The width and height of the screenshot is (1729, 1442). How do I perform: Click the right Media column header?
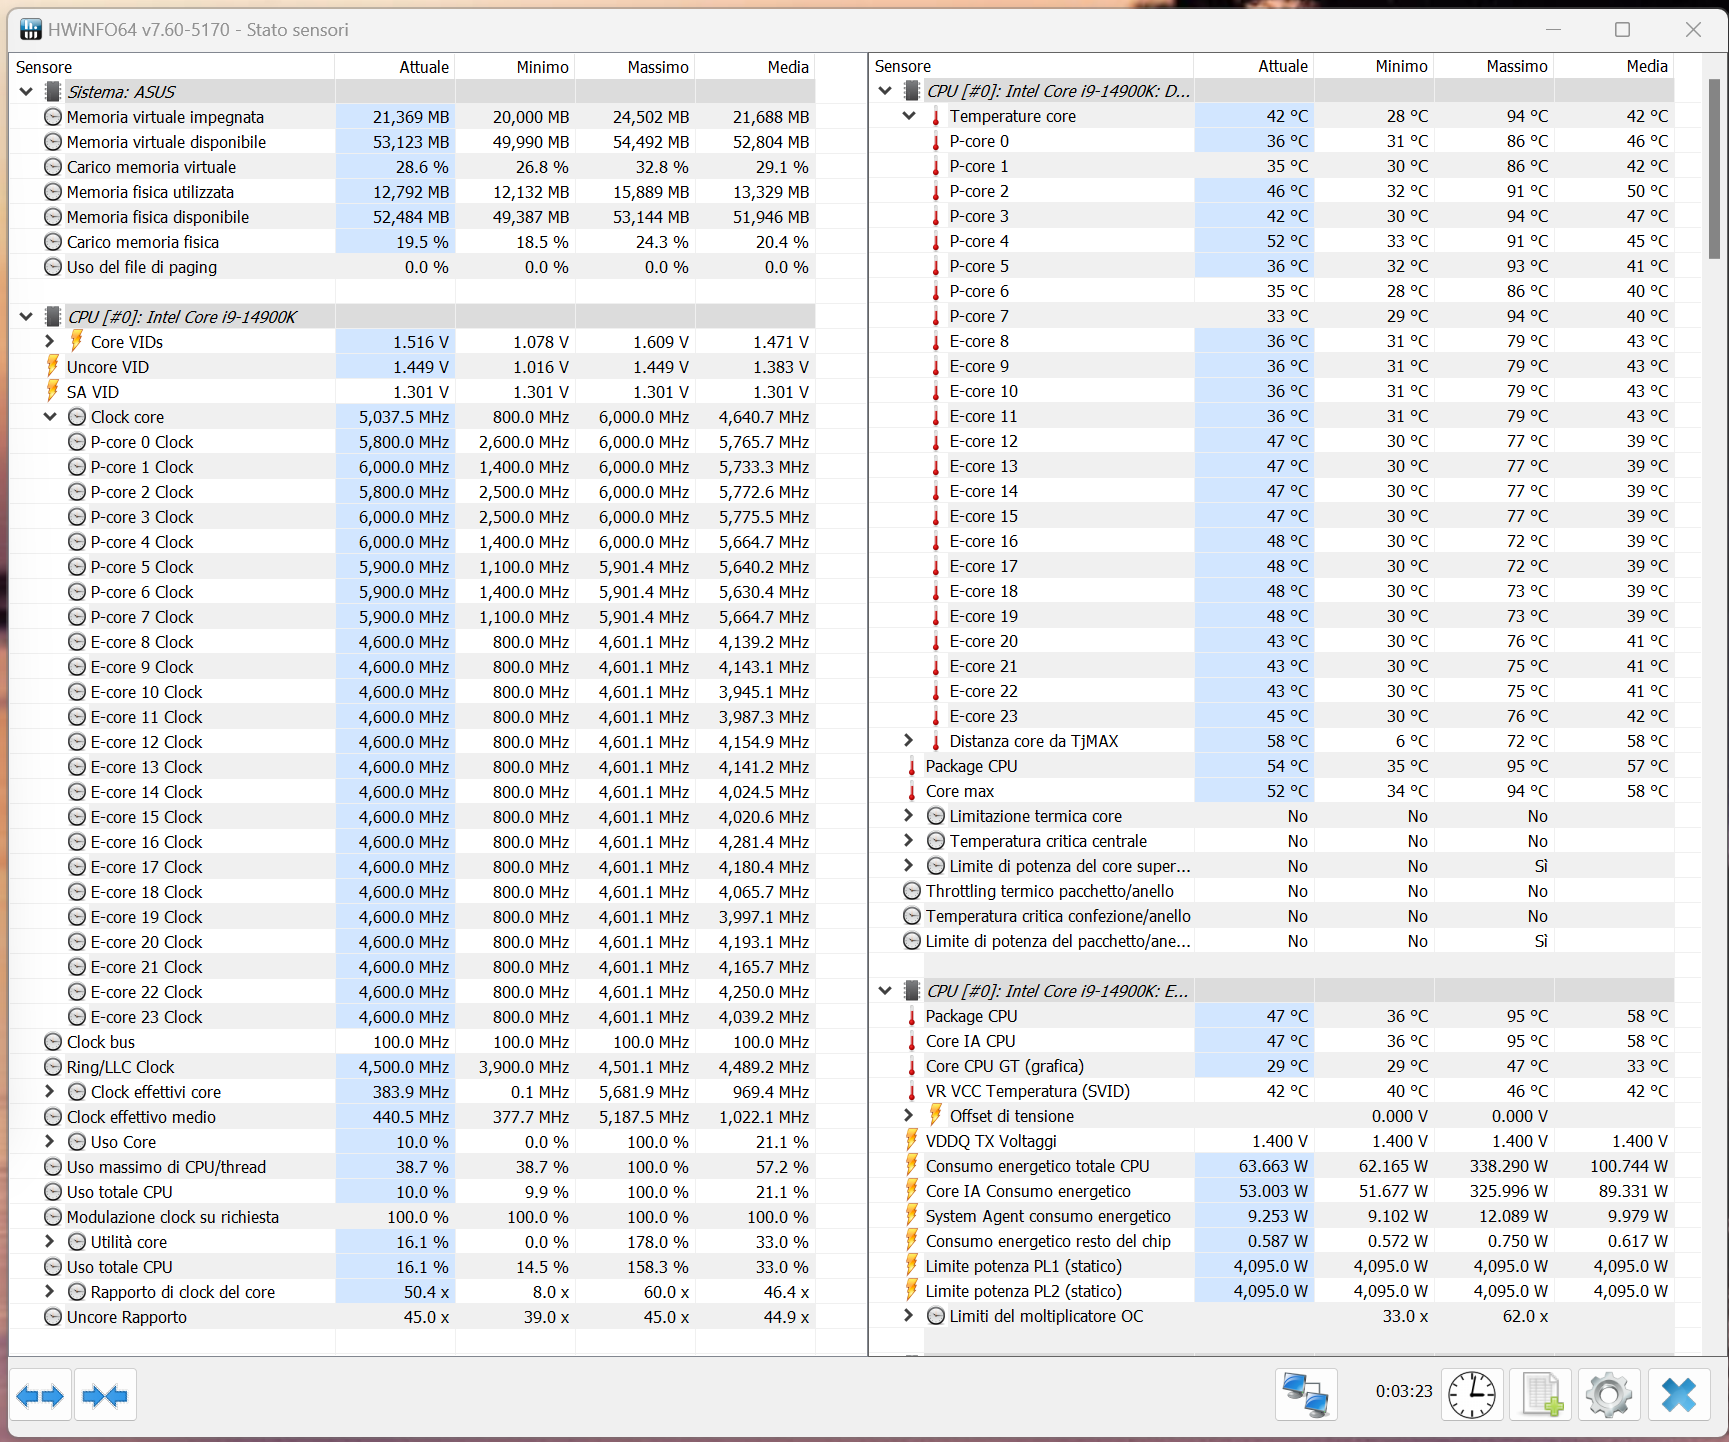click(1614, 66)
